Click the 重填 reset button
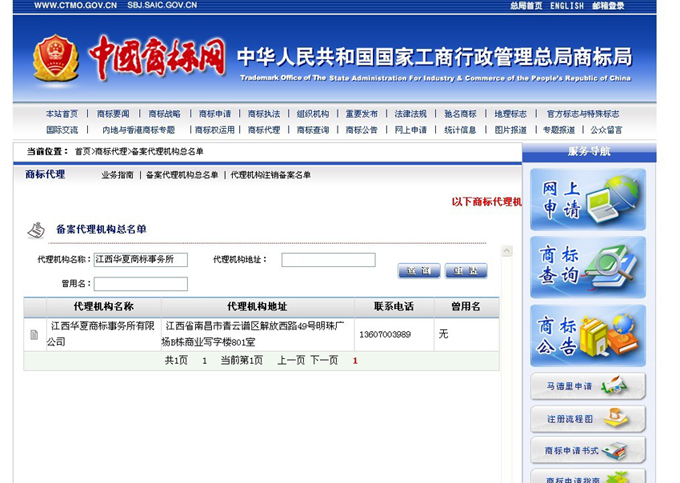 pyautogui.click(x=465, y=271)
